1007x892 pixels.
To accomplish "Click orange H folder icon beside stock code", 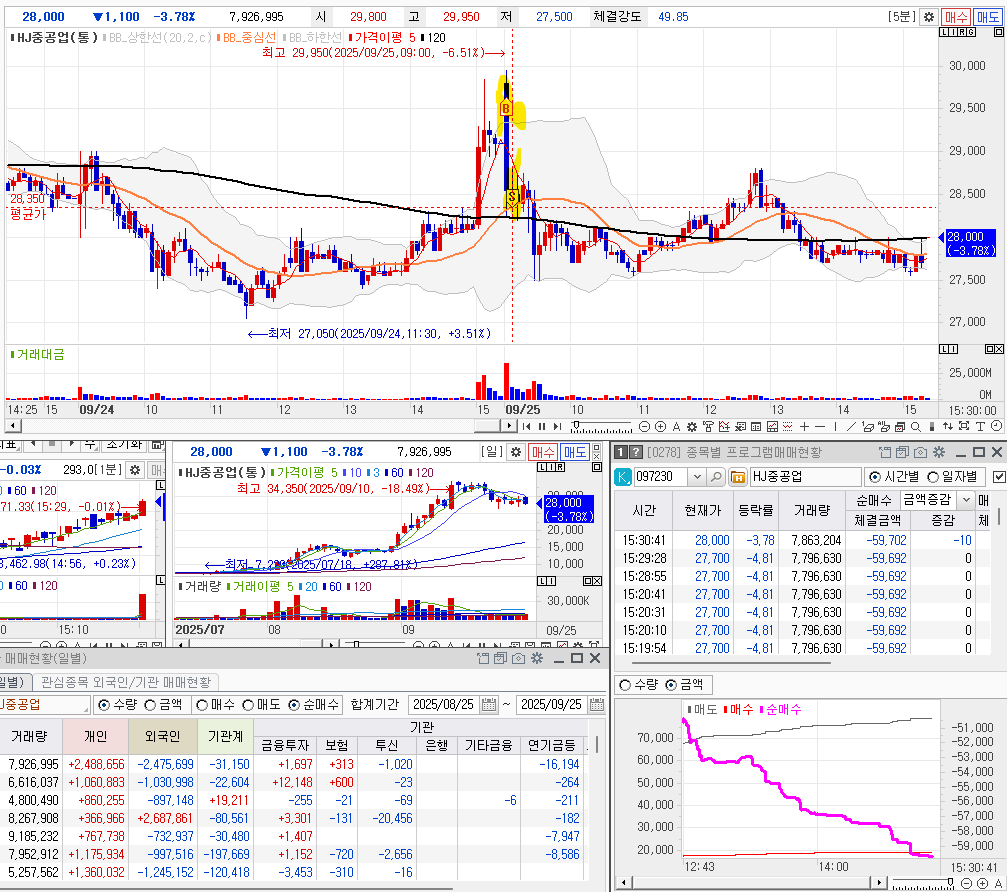I will click(738, 477).
